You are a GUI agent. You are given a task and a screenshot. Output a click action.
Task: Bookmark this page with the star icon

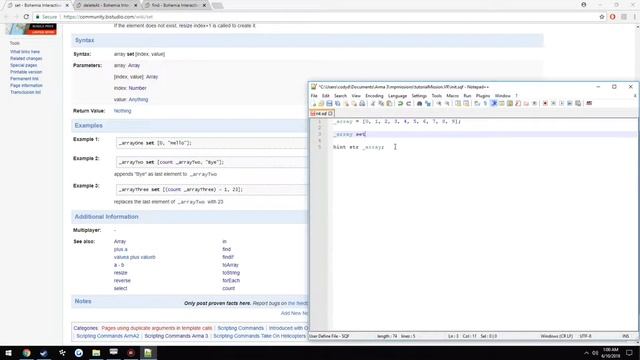pyautogui.click(x=602, y=17)
